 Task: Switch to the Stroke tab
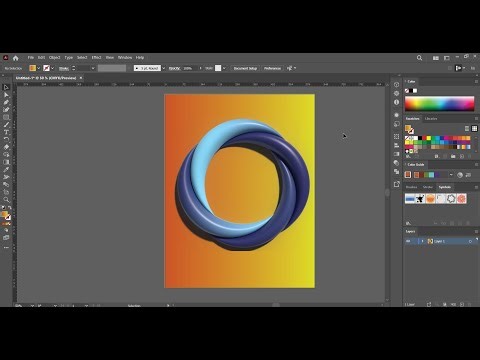pos(428,187)
